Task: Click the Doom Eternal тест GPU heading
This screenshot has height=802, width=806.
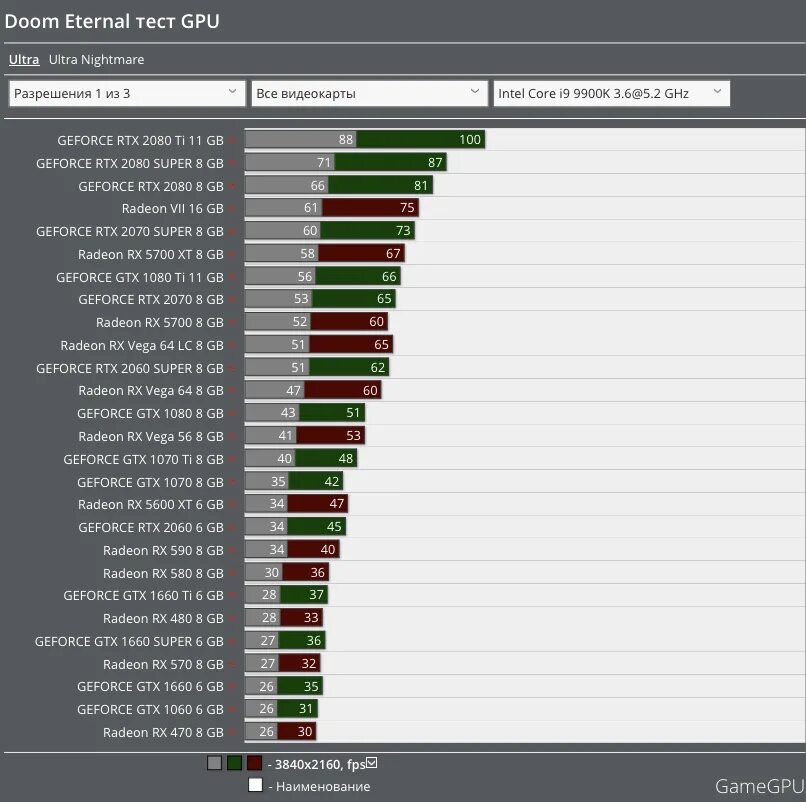Action: 112,22
